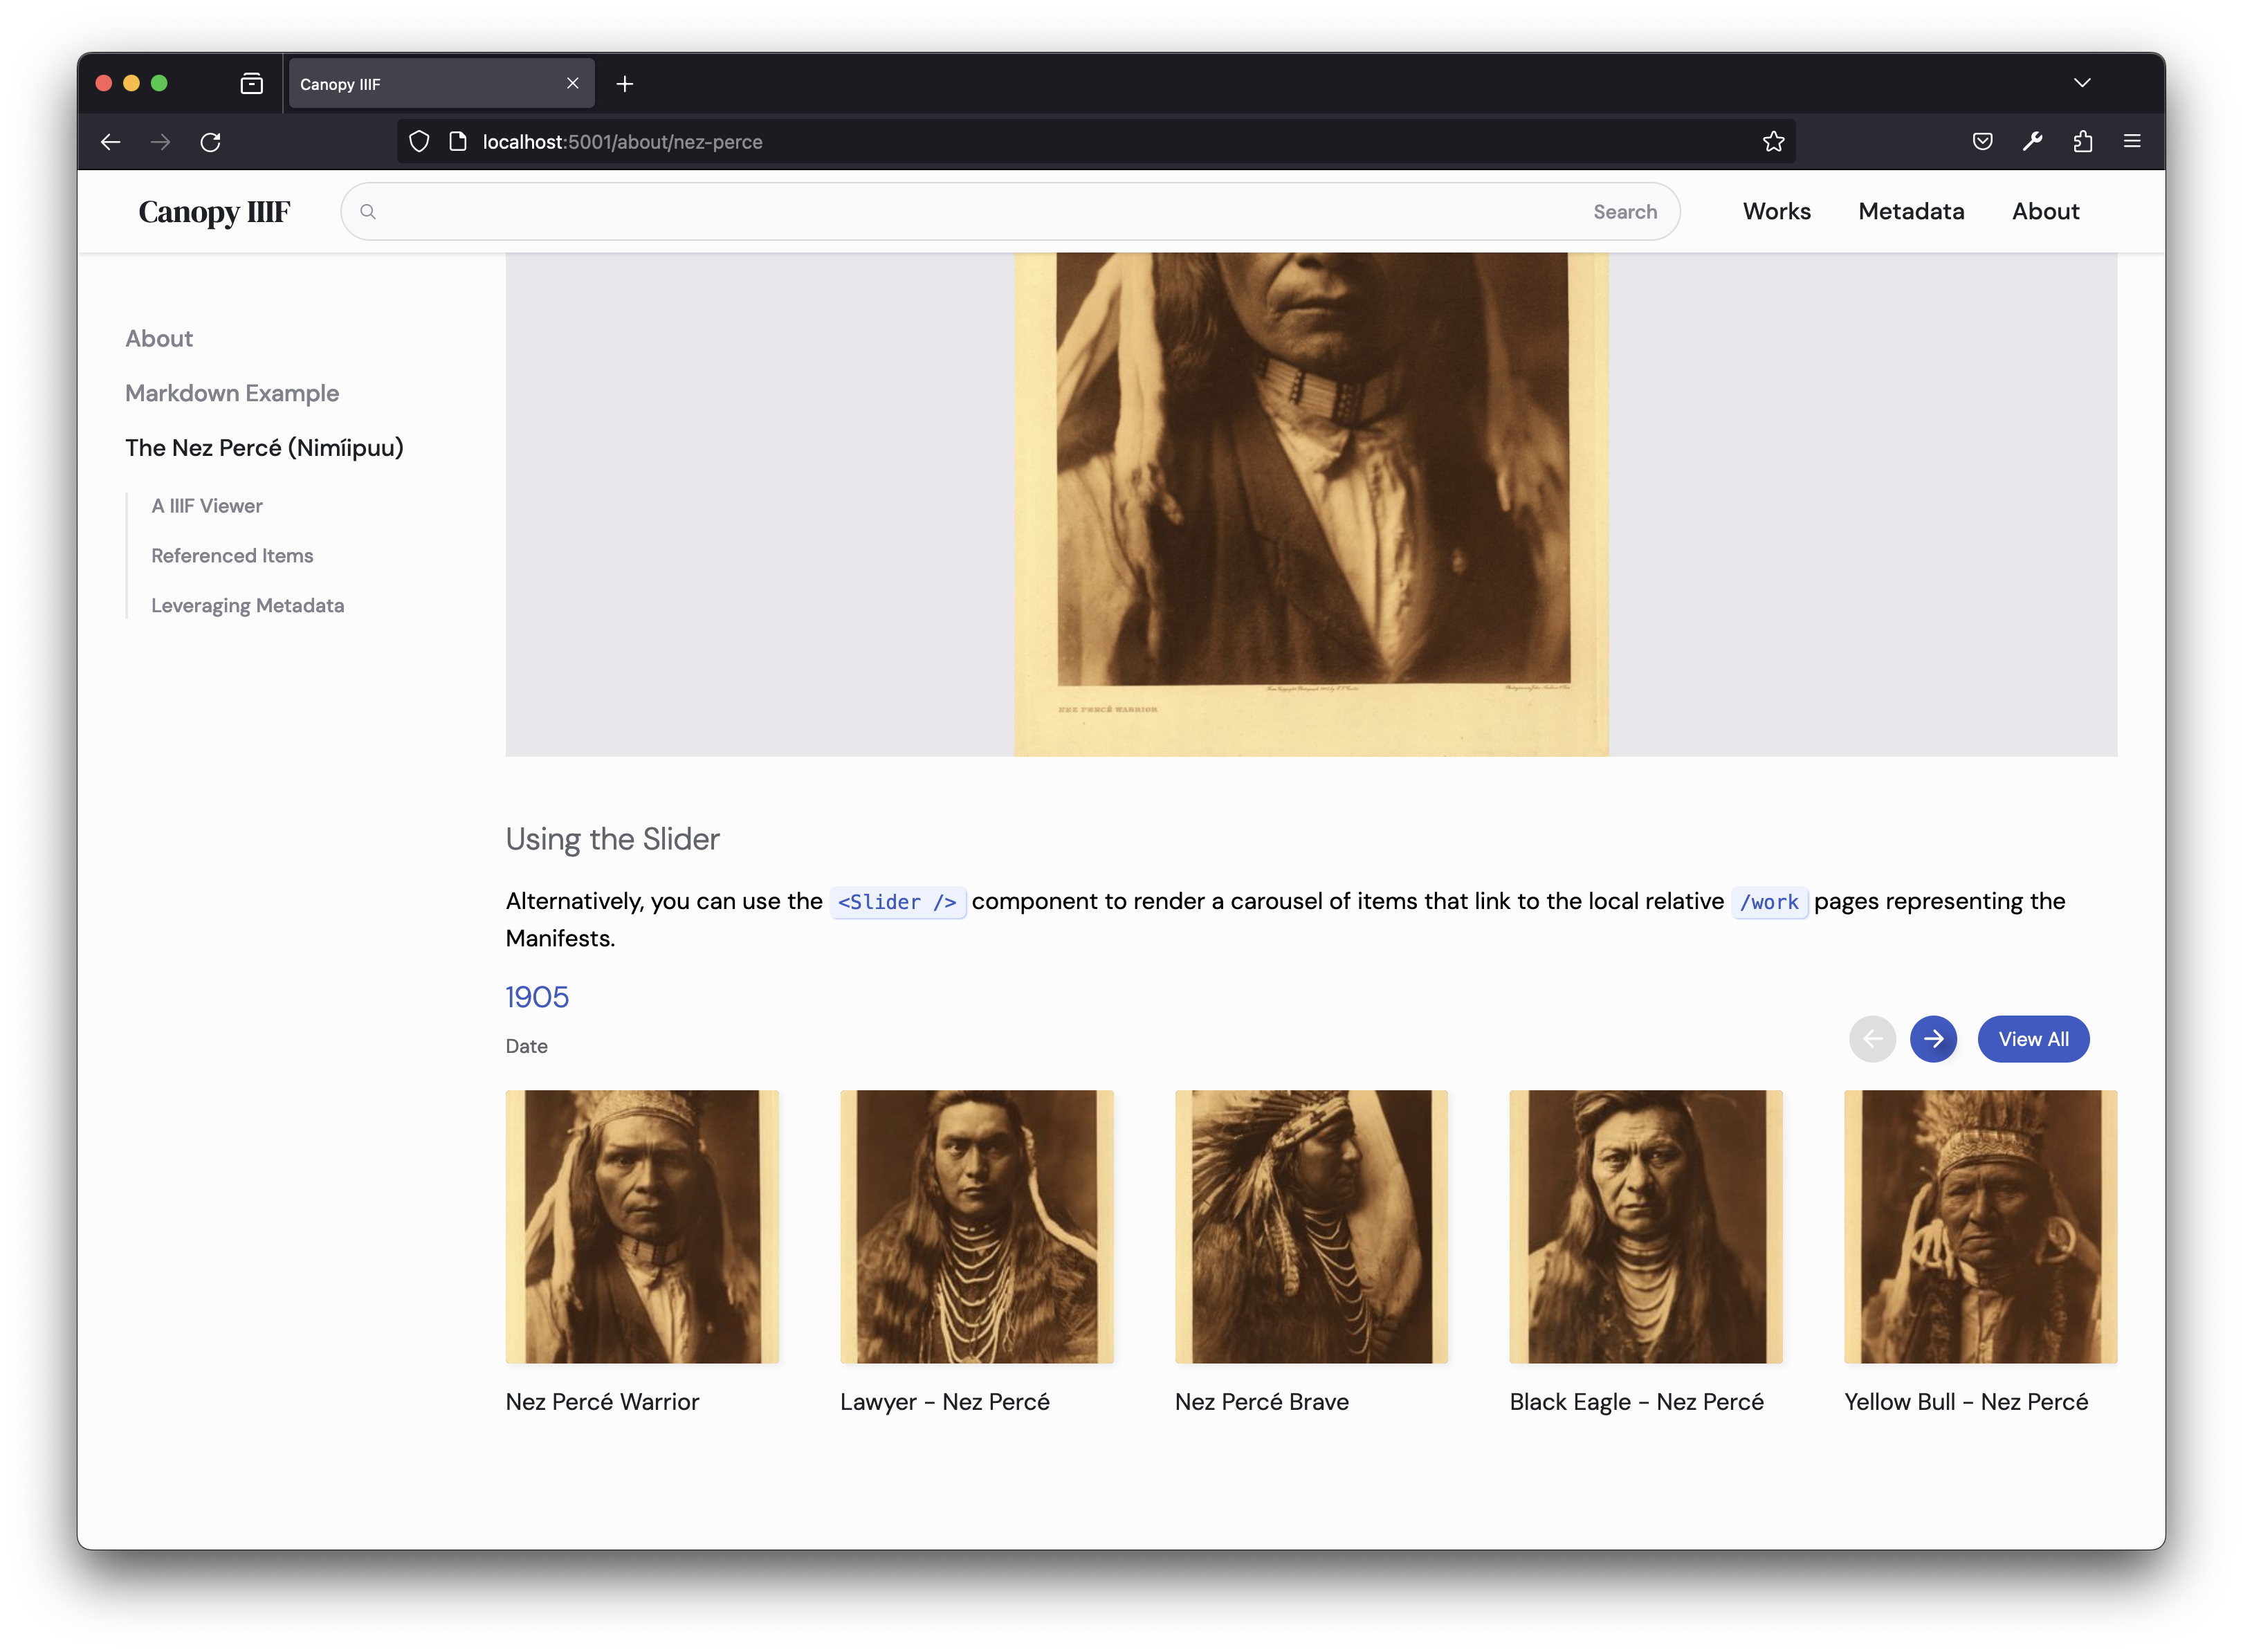This screenshot has height=1652, width=2243.
Task: Open the 1905 date link
Action: pos(537,996)
